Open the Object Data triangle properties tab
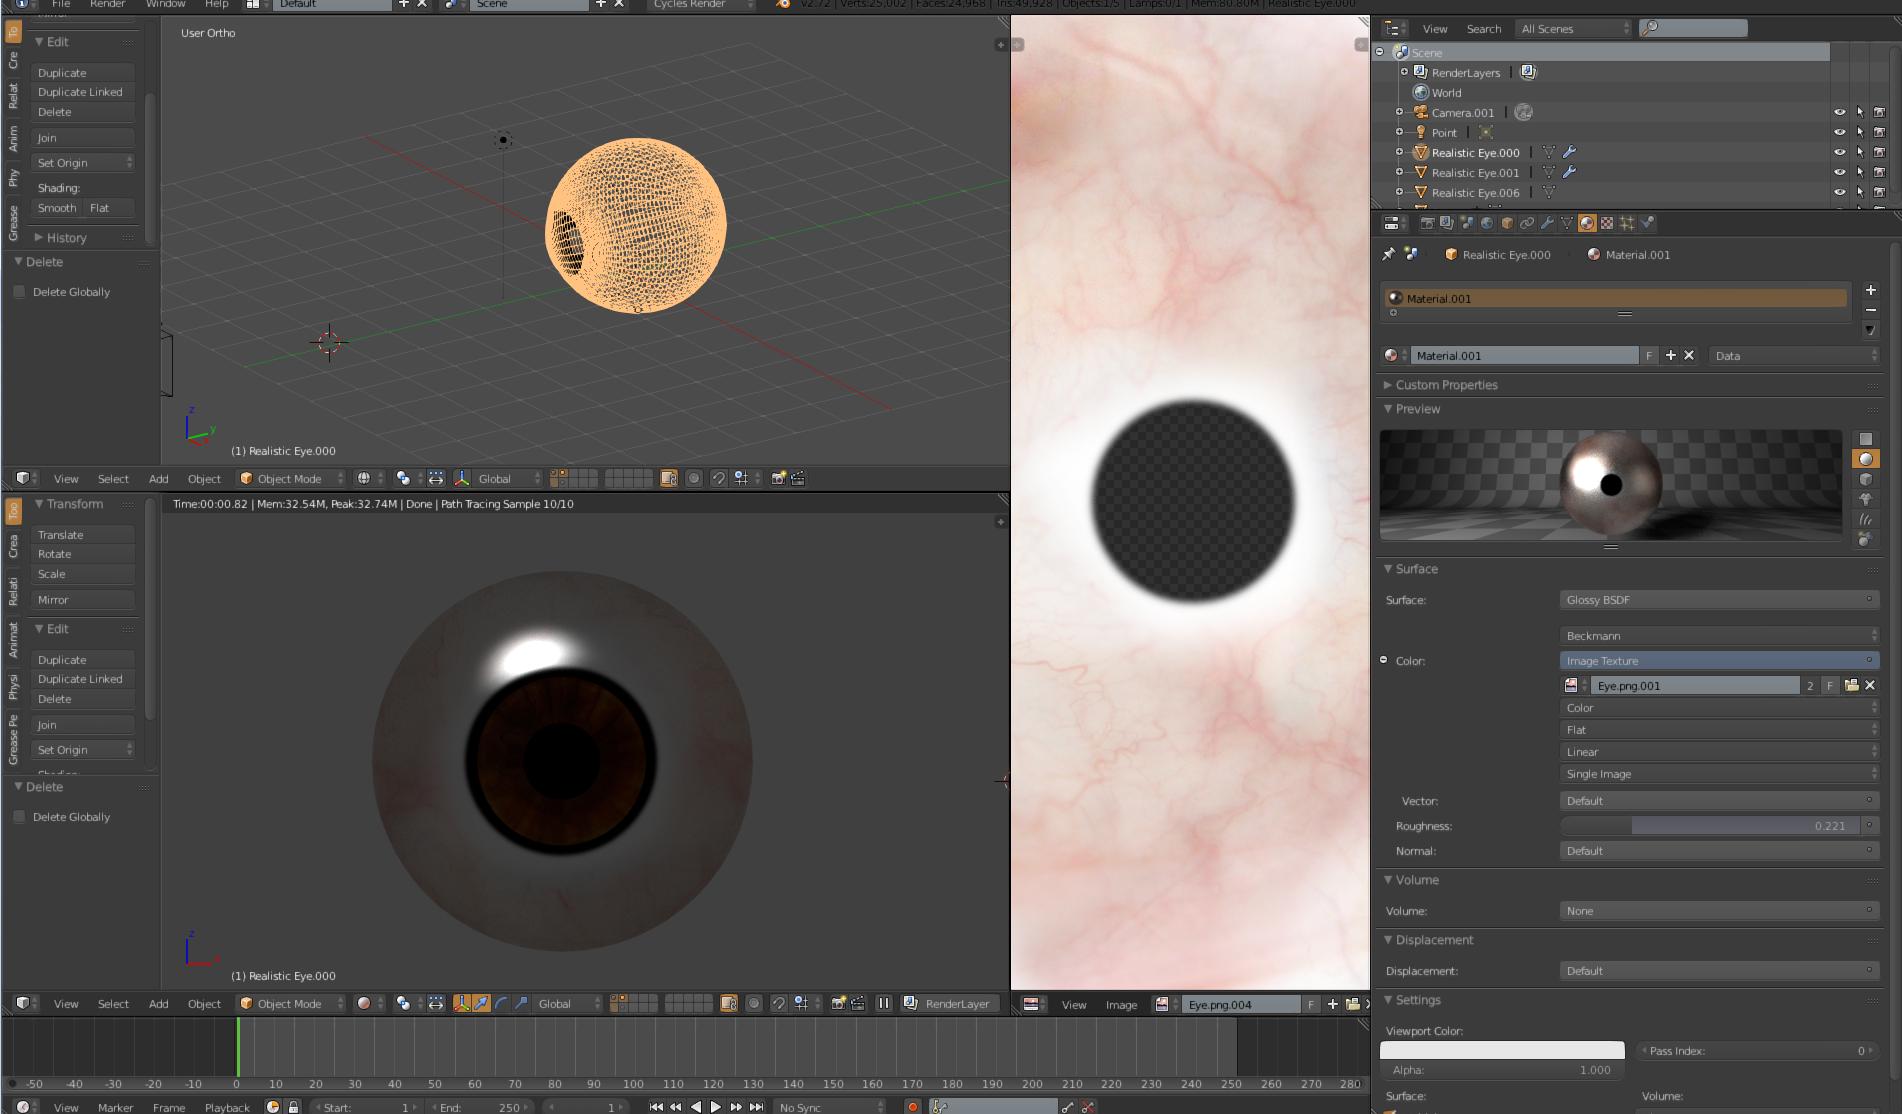The width and height of the screenshot is (1902, 1114). point(1567,223)
